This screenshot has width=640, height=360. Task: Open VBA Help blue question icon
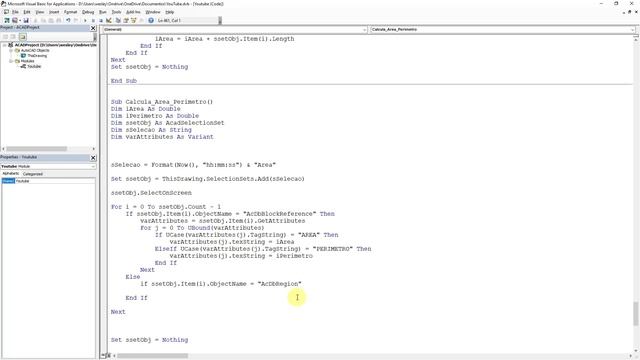(151, 20)
